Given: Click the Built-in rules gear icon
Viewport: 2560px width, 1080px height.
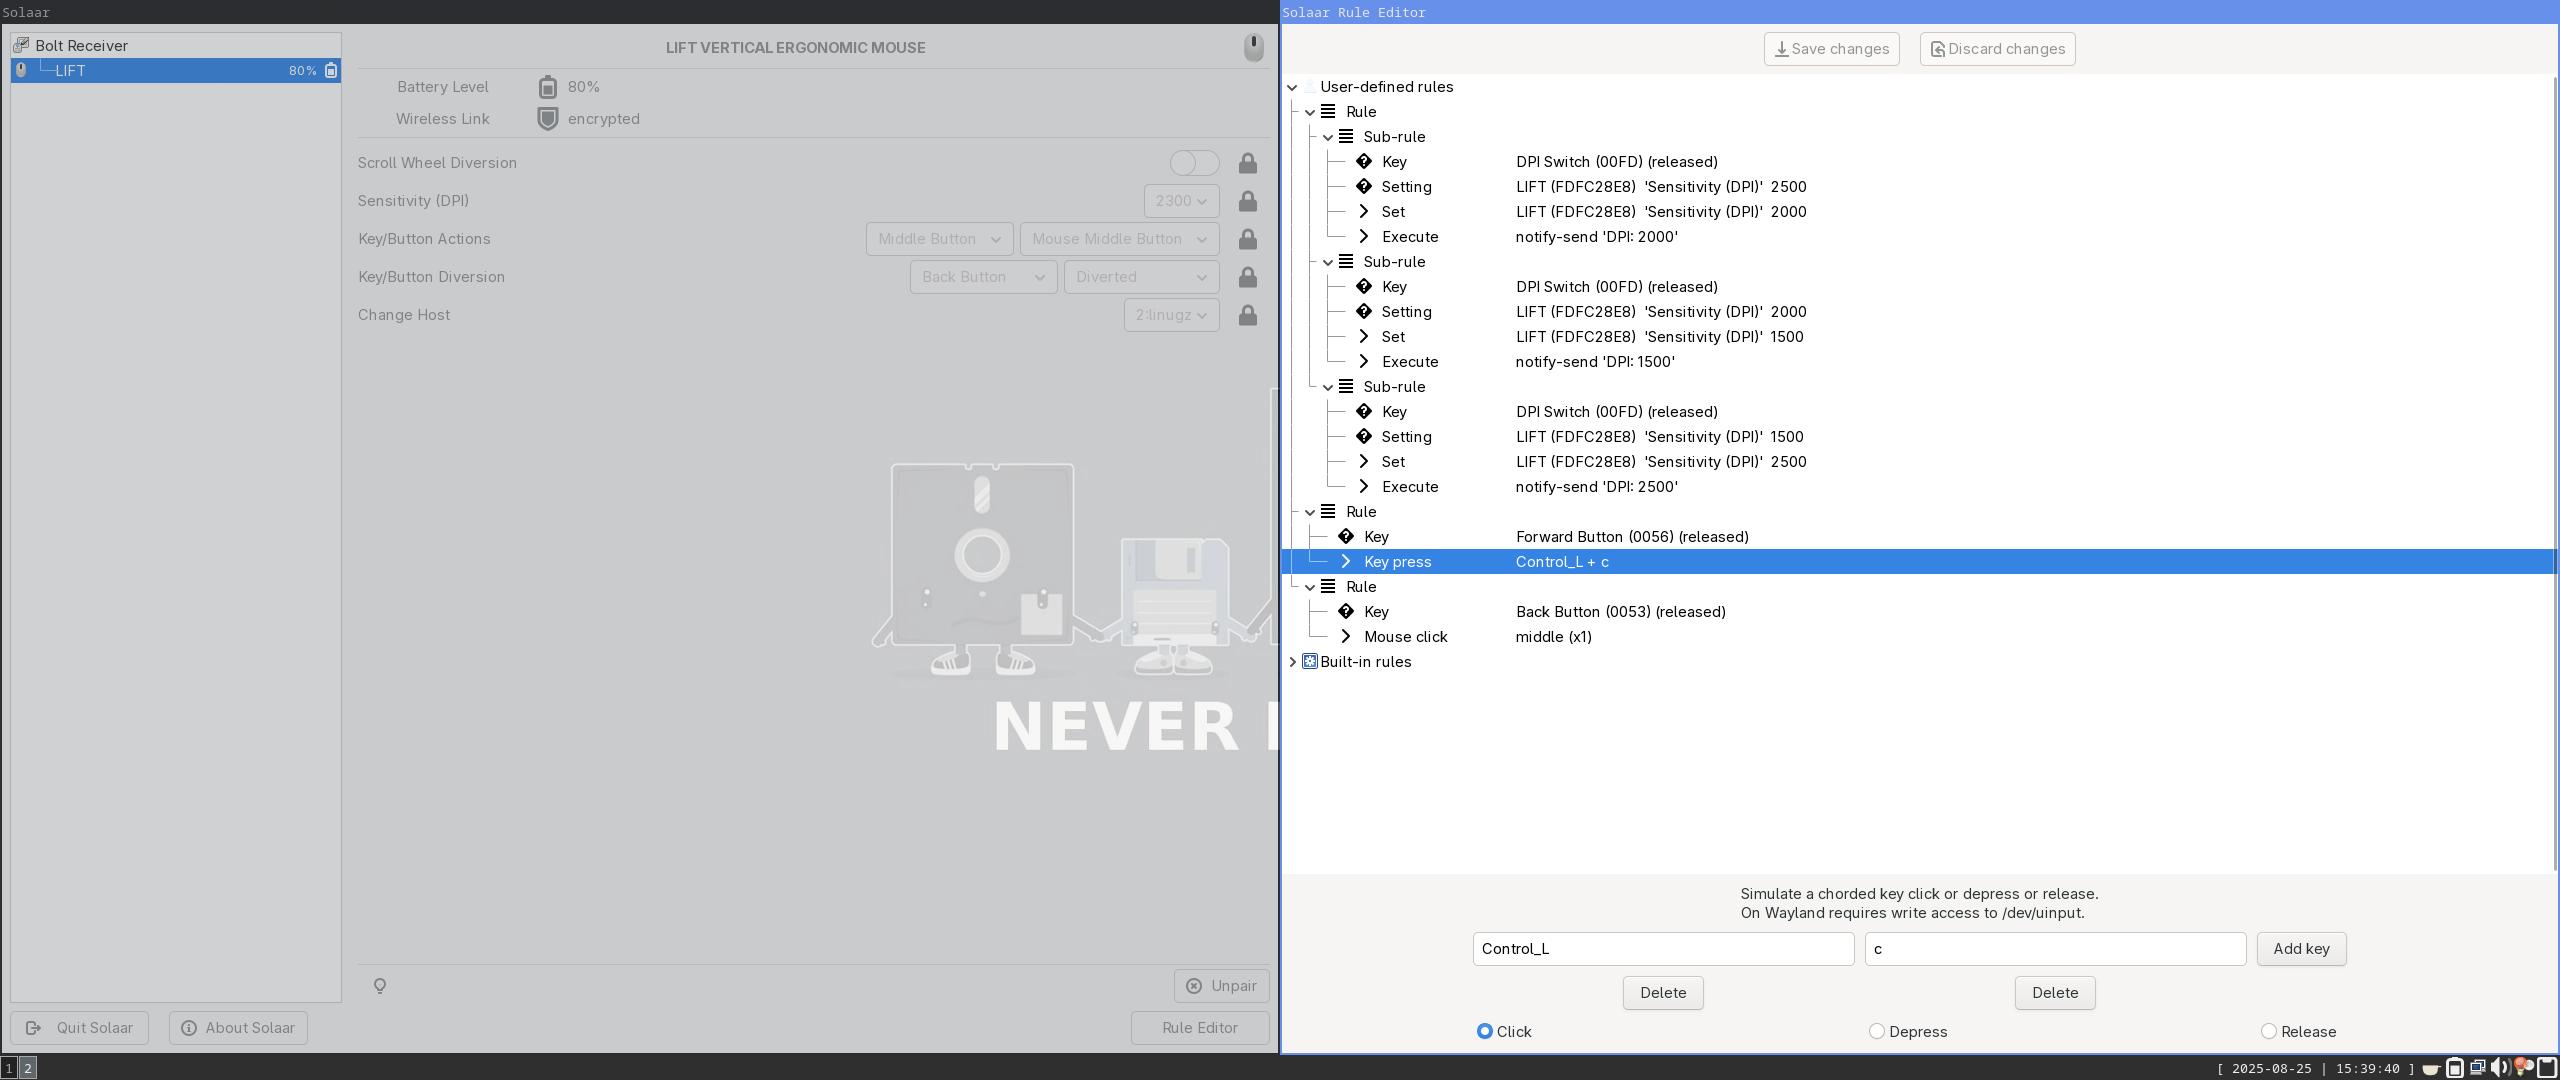Looking at the screenshot, I should pos(1310,662).
